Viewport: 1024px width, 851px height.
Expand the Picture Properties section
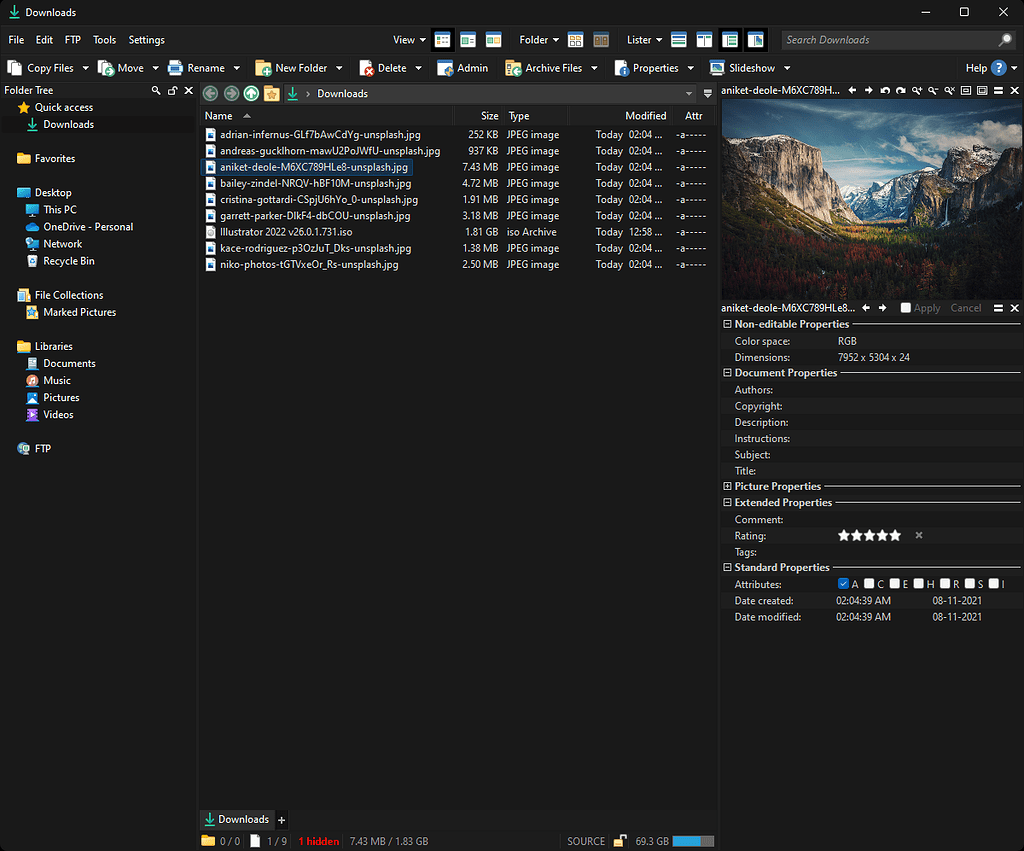726,486
